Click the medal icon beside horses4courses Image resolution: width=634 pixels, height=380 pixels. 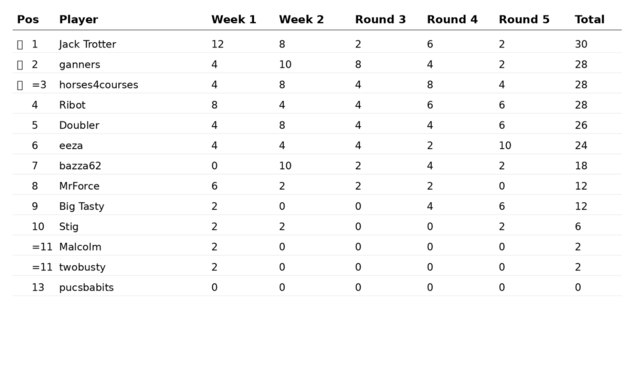click(20, 85)
